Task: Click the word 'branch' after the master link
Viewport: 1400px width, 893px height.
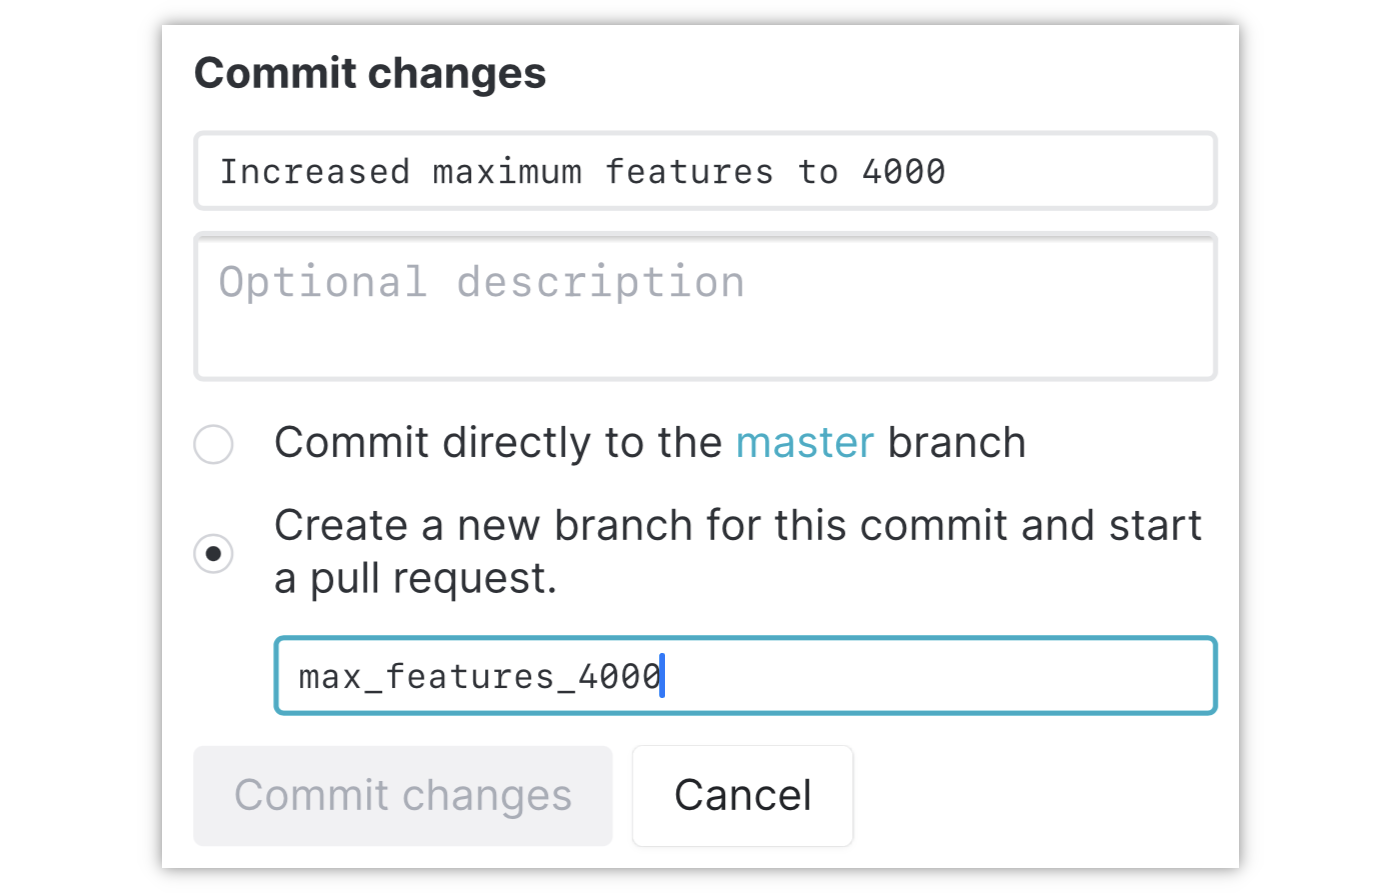Action: click(956, 443)
